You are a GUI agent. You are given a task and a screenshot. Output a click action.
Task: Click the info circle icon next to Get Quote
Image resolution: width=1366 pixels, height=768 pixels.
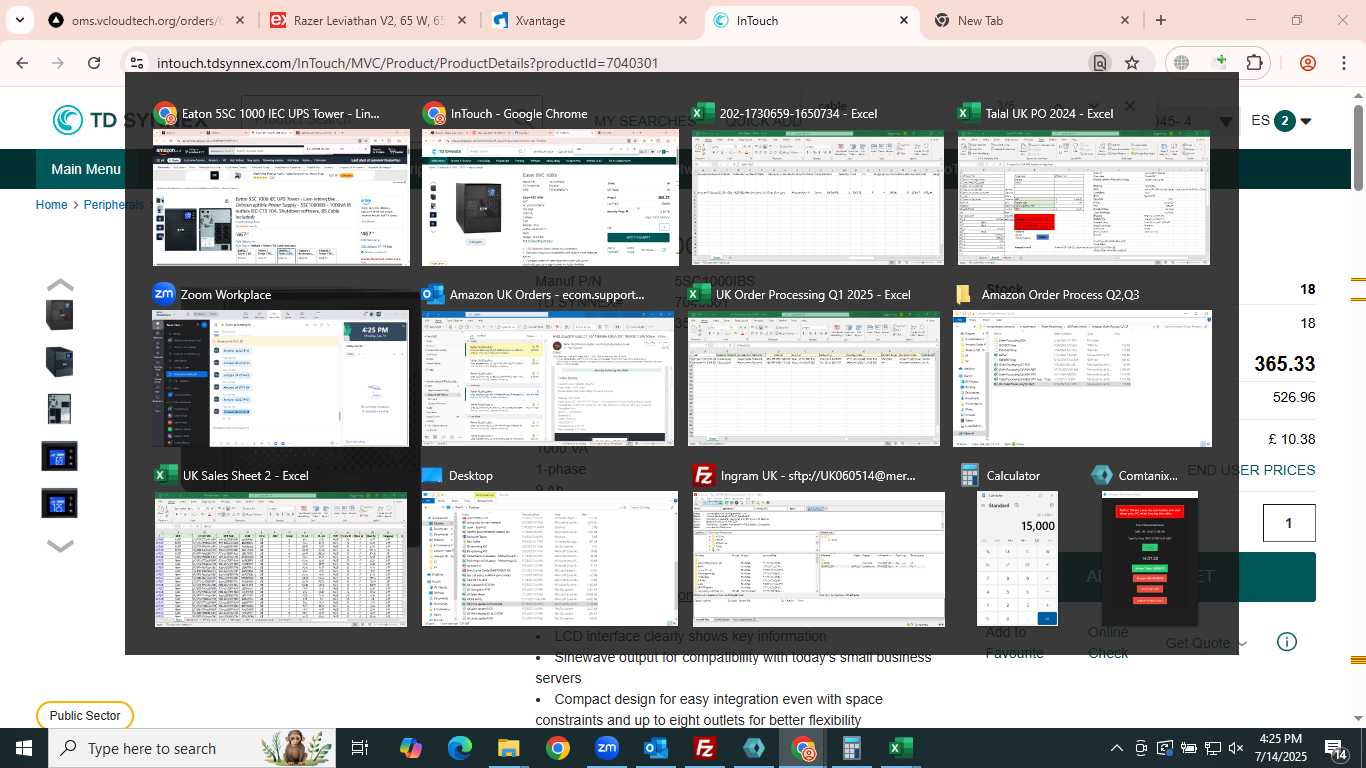coord(1287,642)
